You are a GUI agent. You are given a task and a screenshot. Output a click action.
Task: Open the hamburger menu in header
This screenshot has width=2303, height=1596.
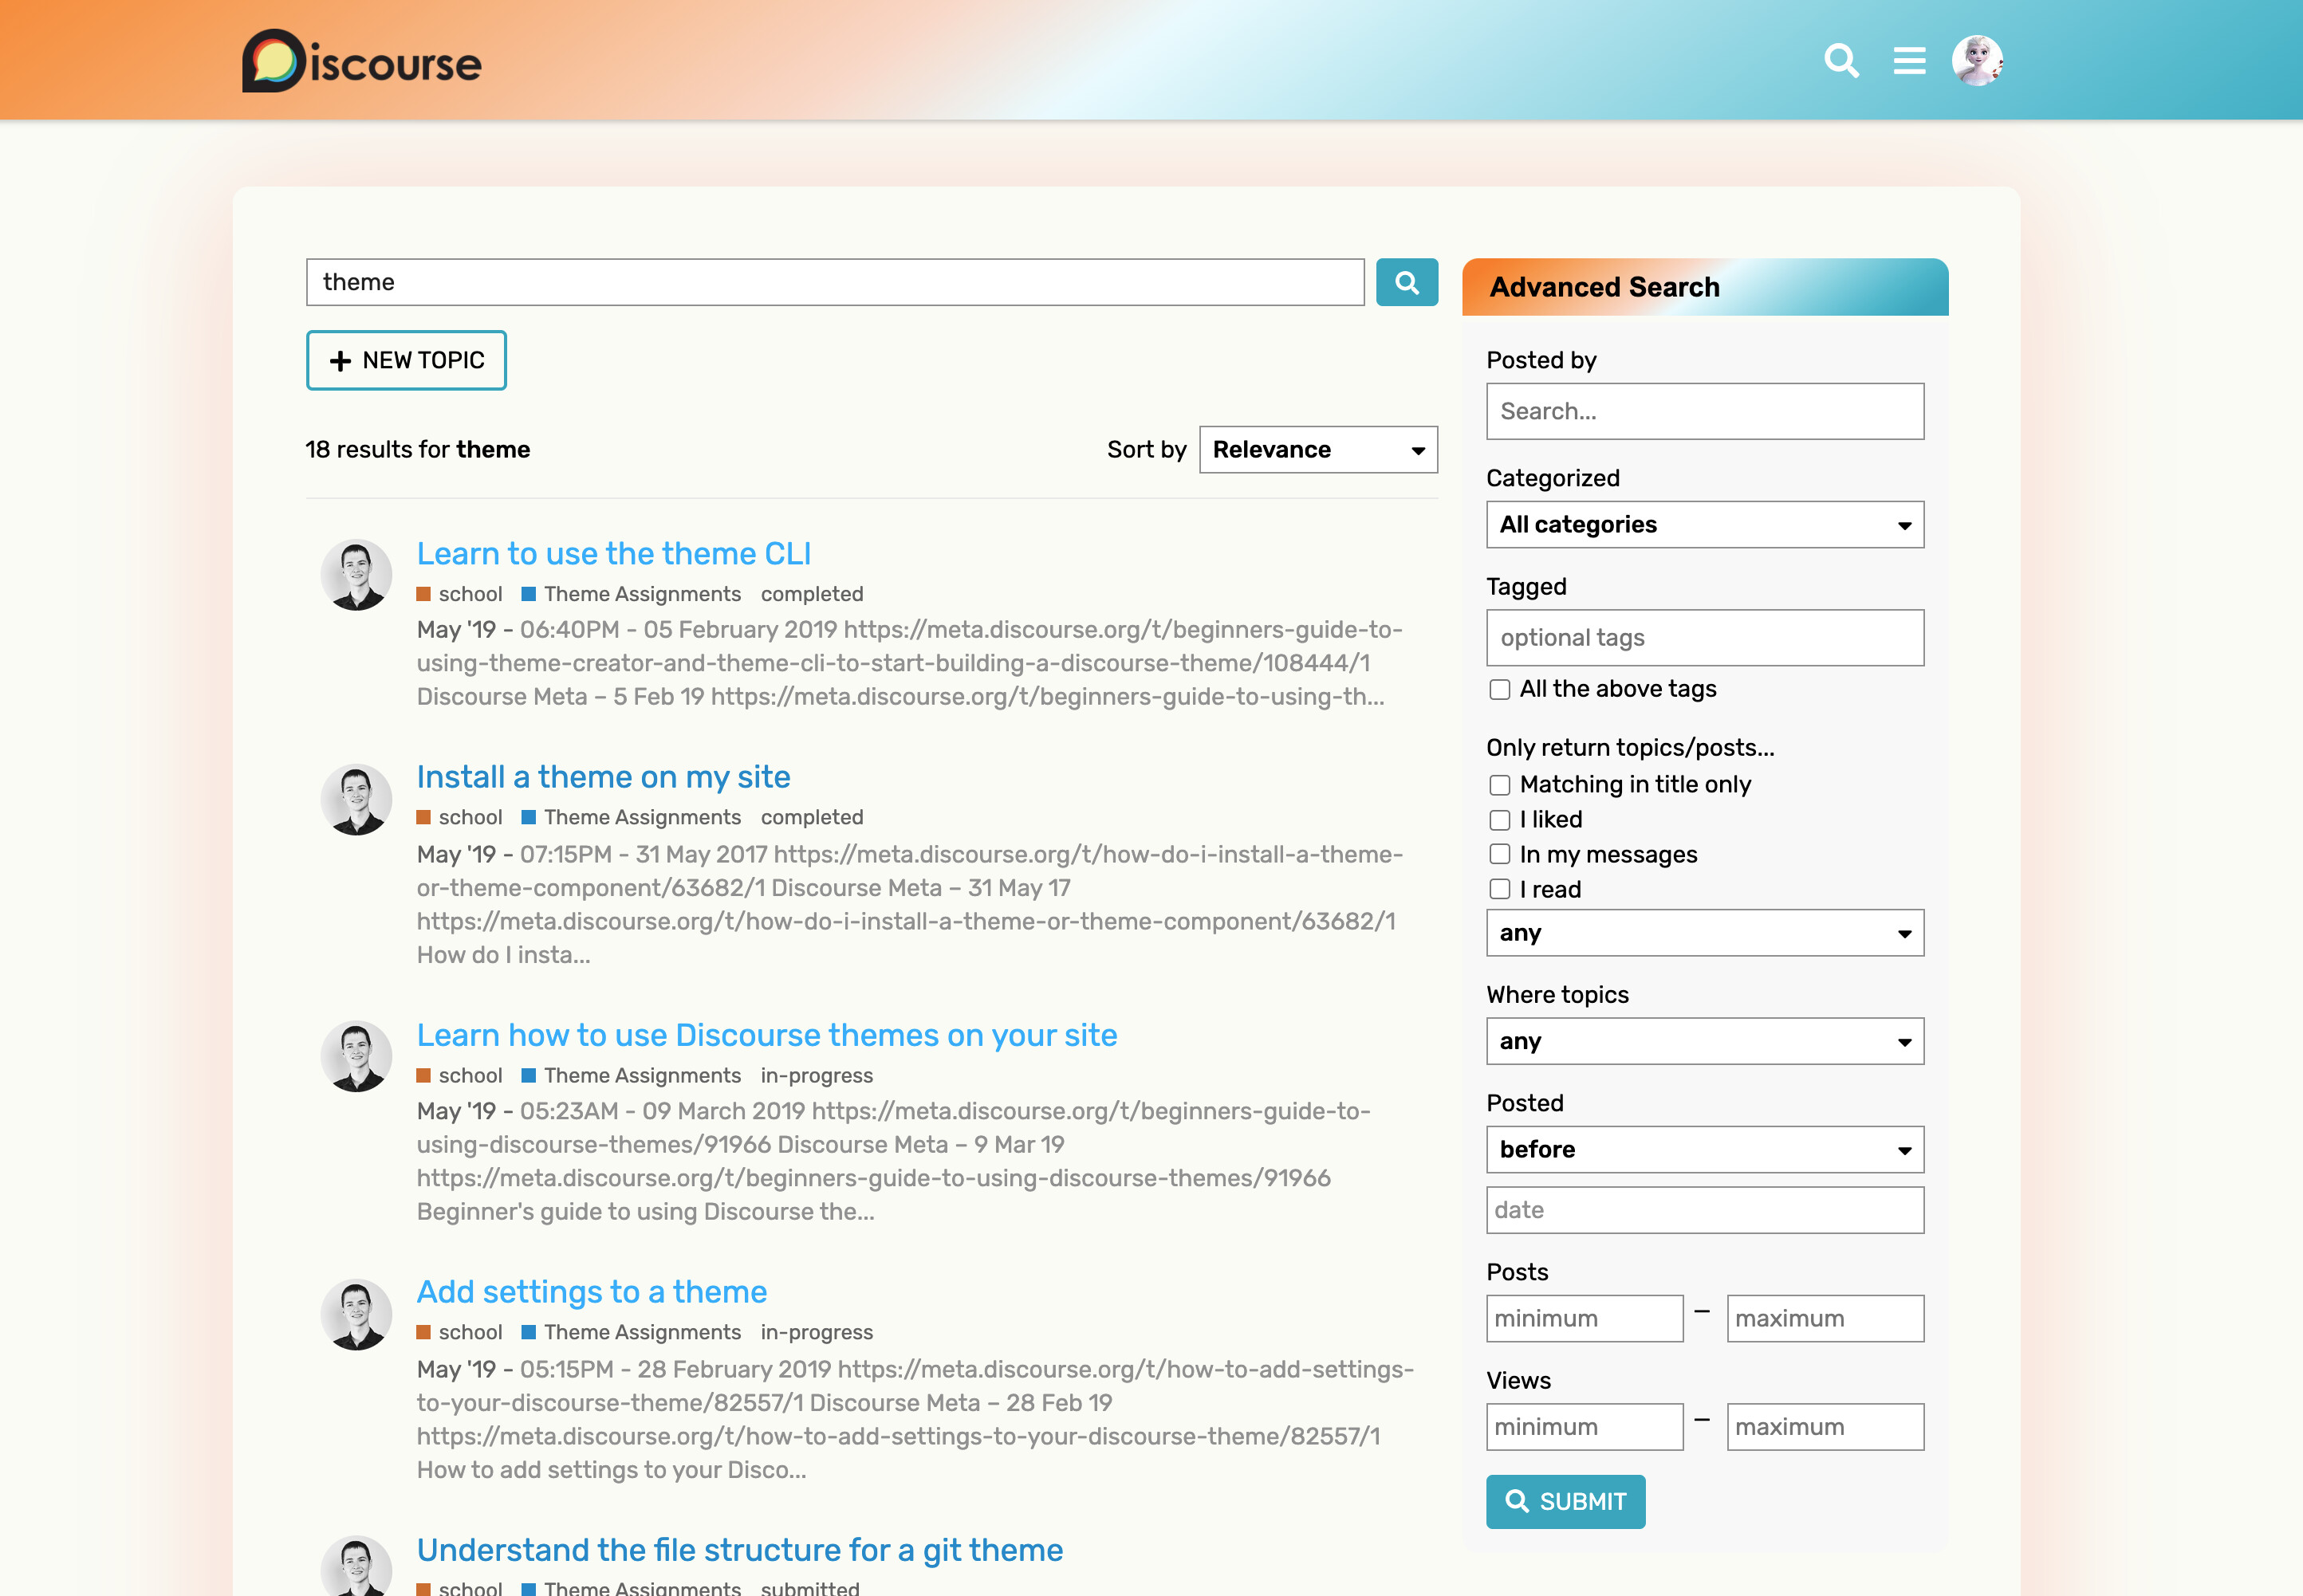click(1909, 61)
